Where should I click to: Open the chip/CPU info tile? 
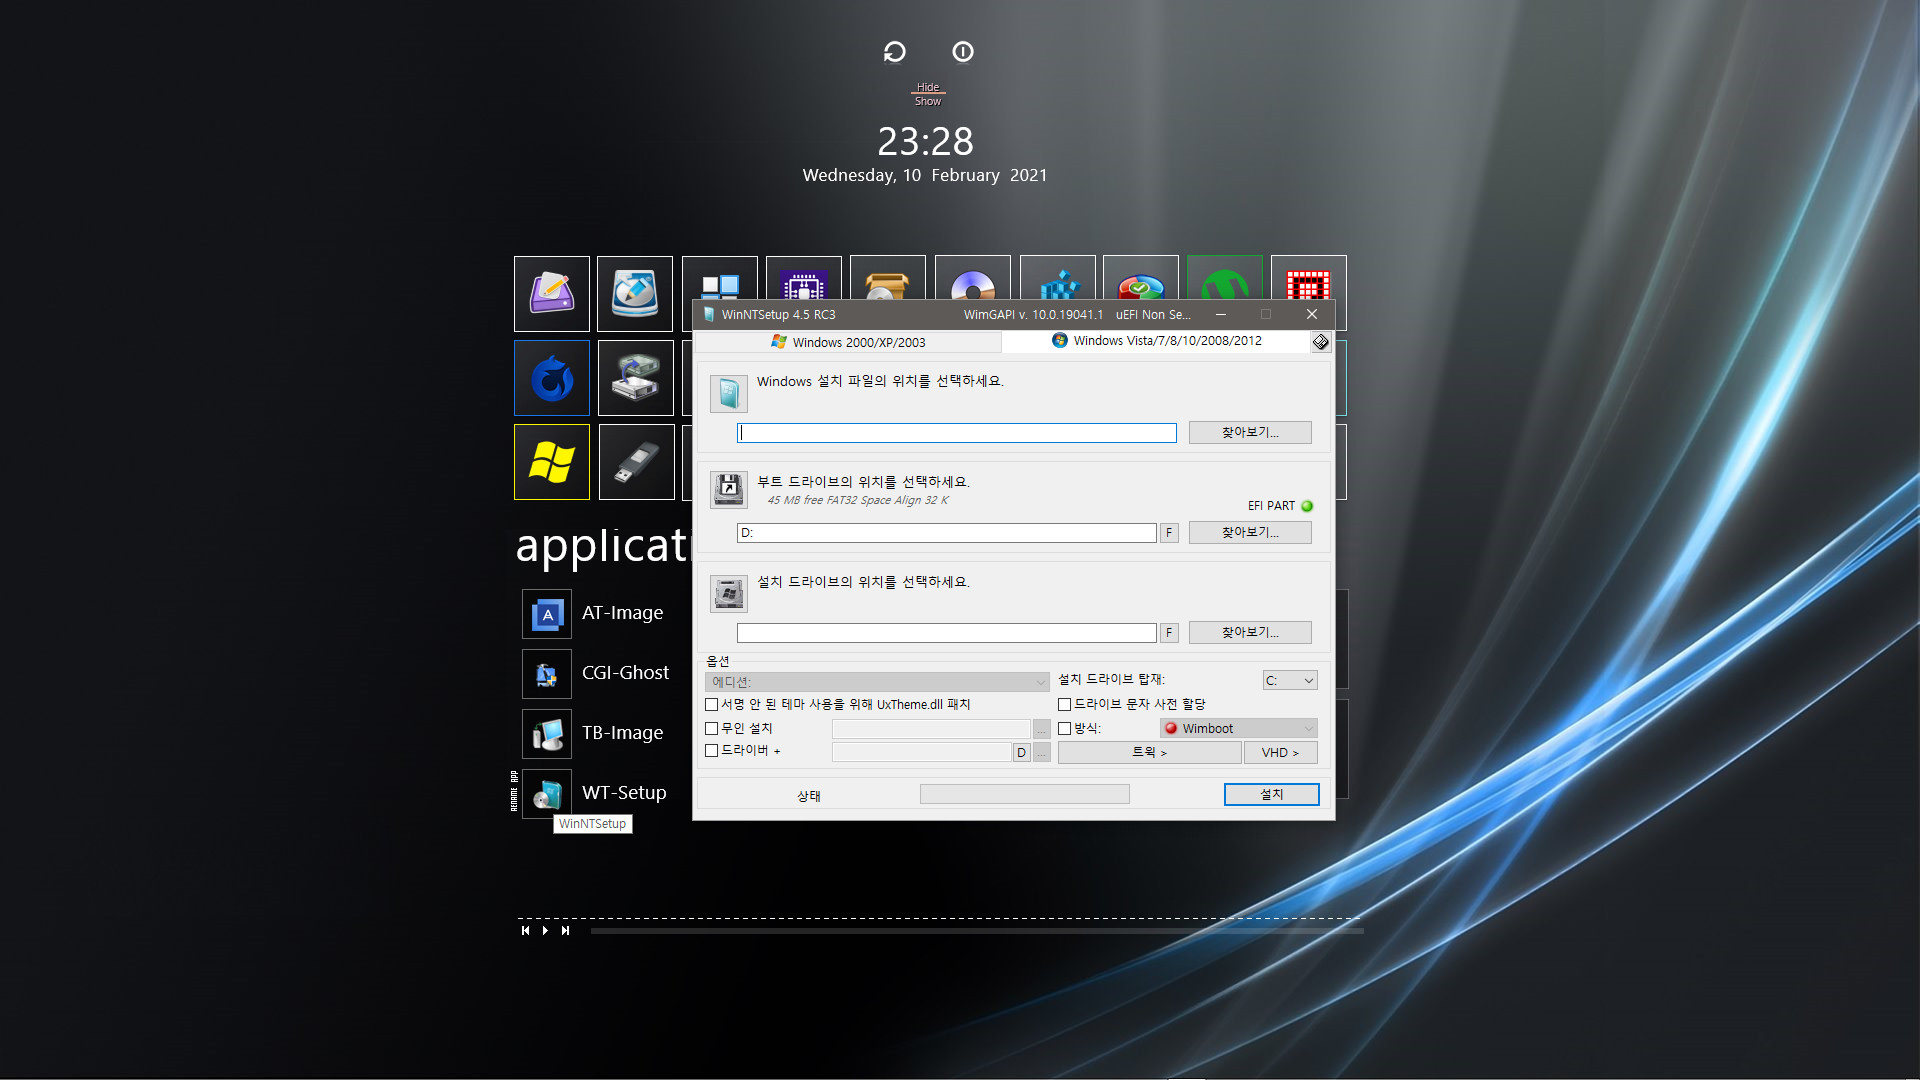click(804, 278)
